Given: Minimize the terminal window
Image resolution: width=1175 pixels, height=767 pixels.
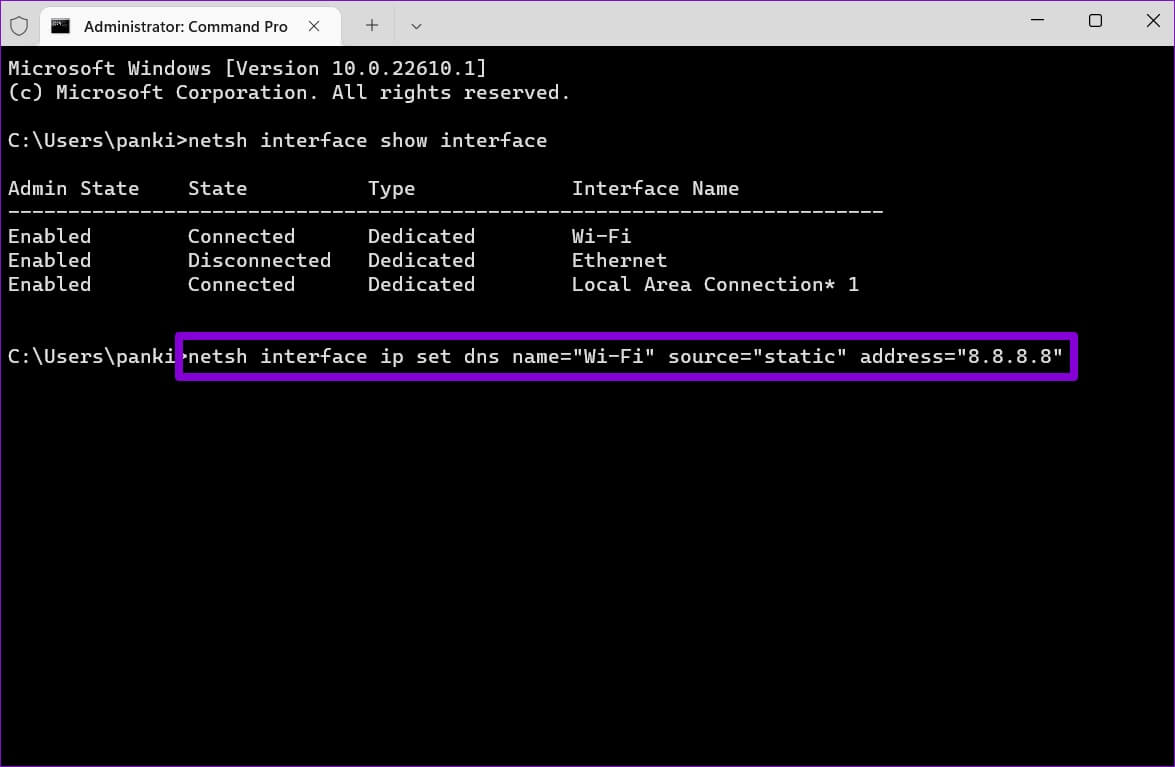Looking at the screenshot, I should point(1039,21).
